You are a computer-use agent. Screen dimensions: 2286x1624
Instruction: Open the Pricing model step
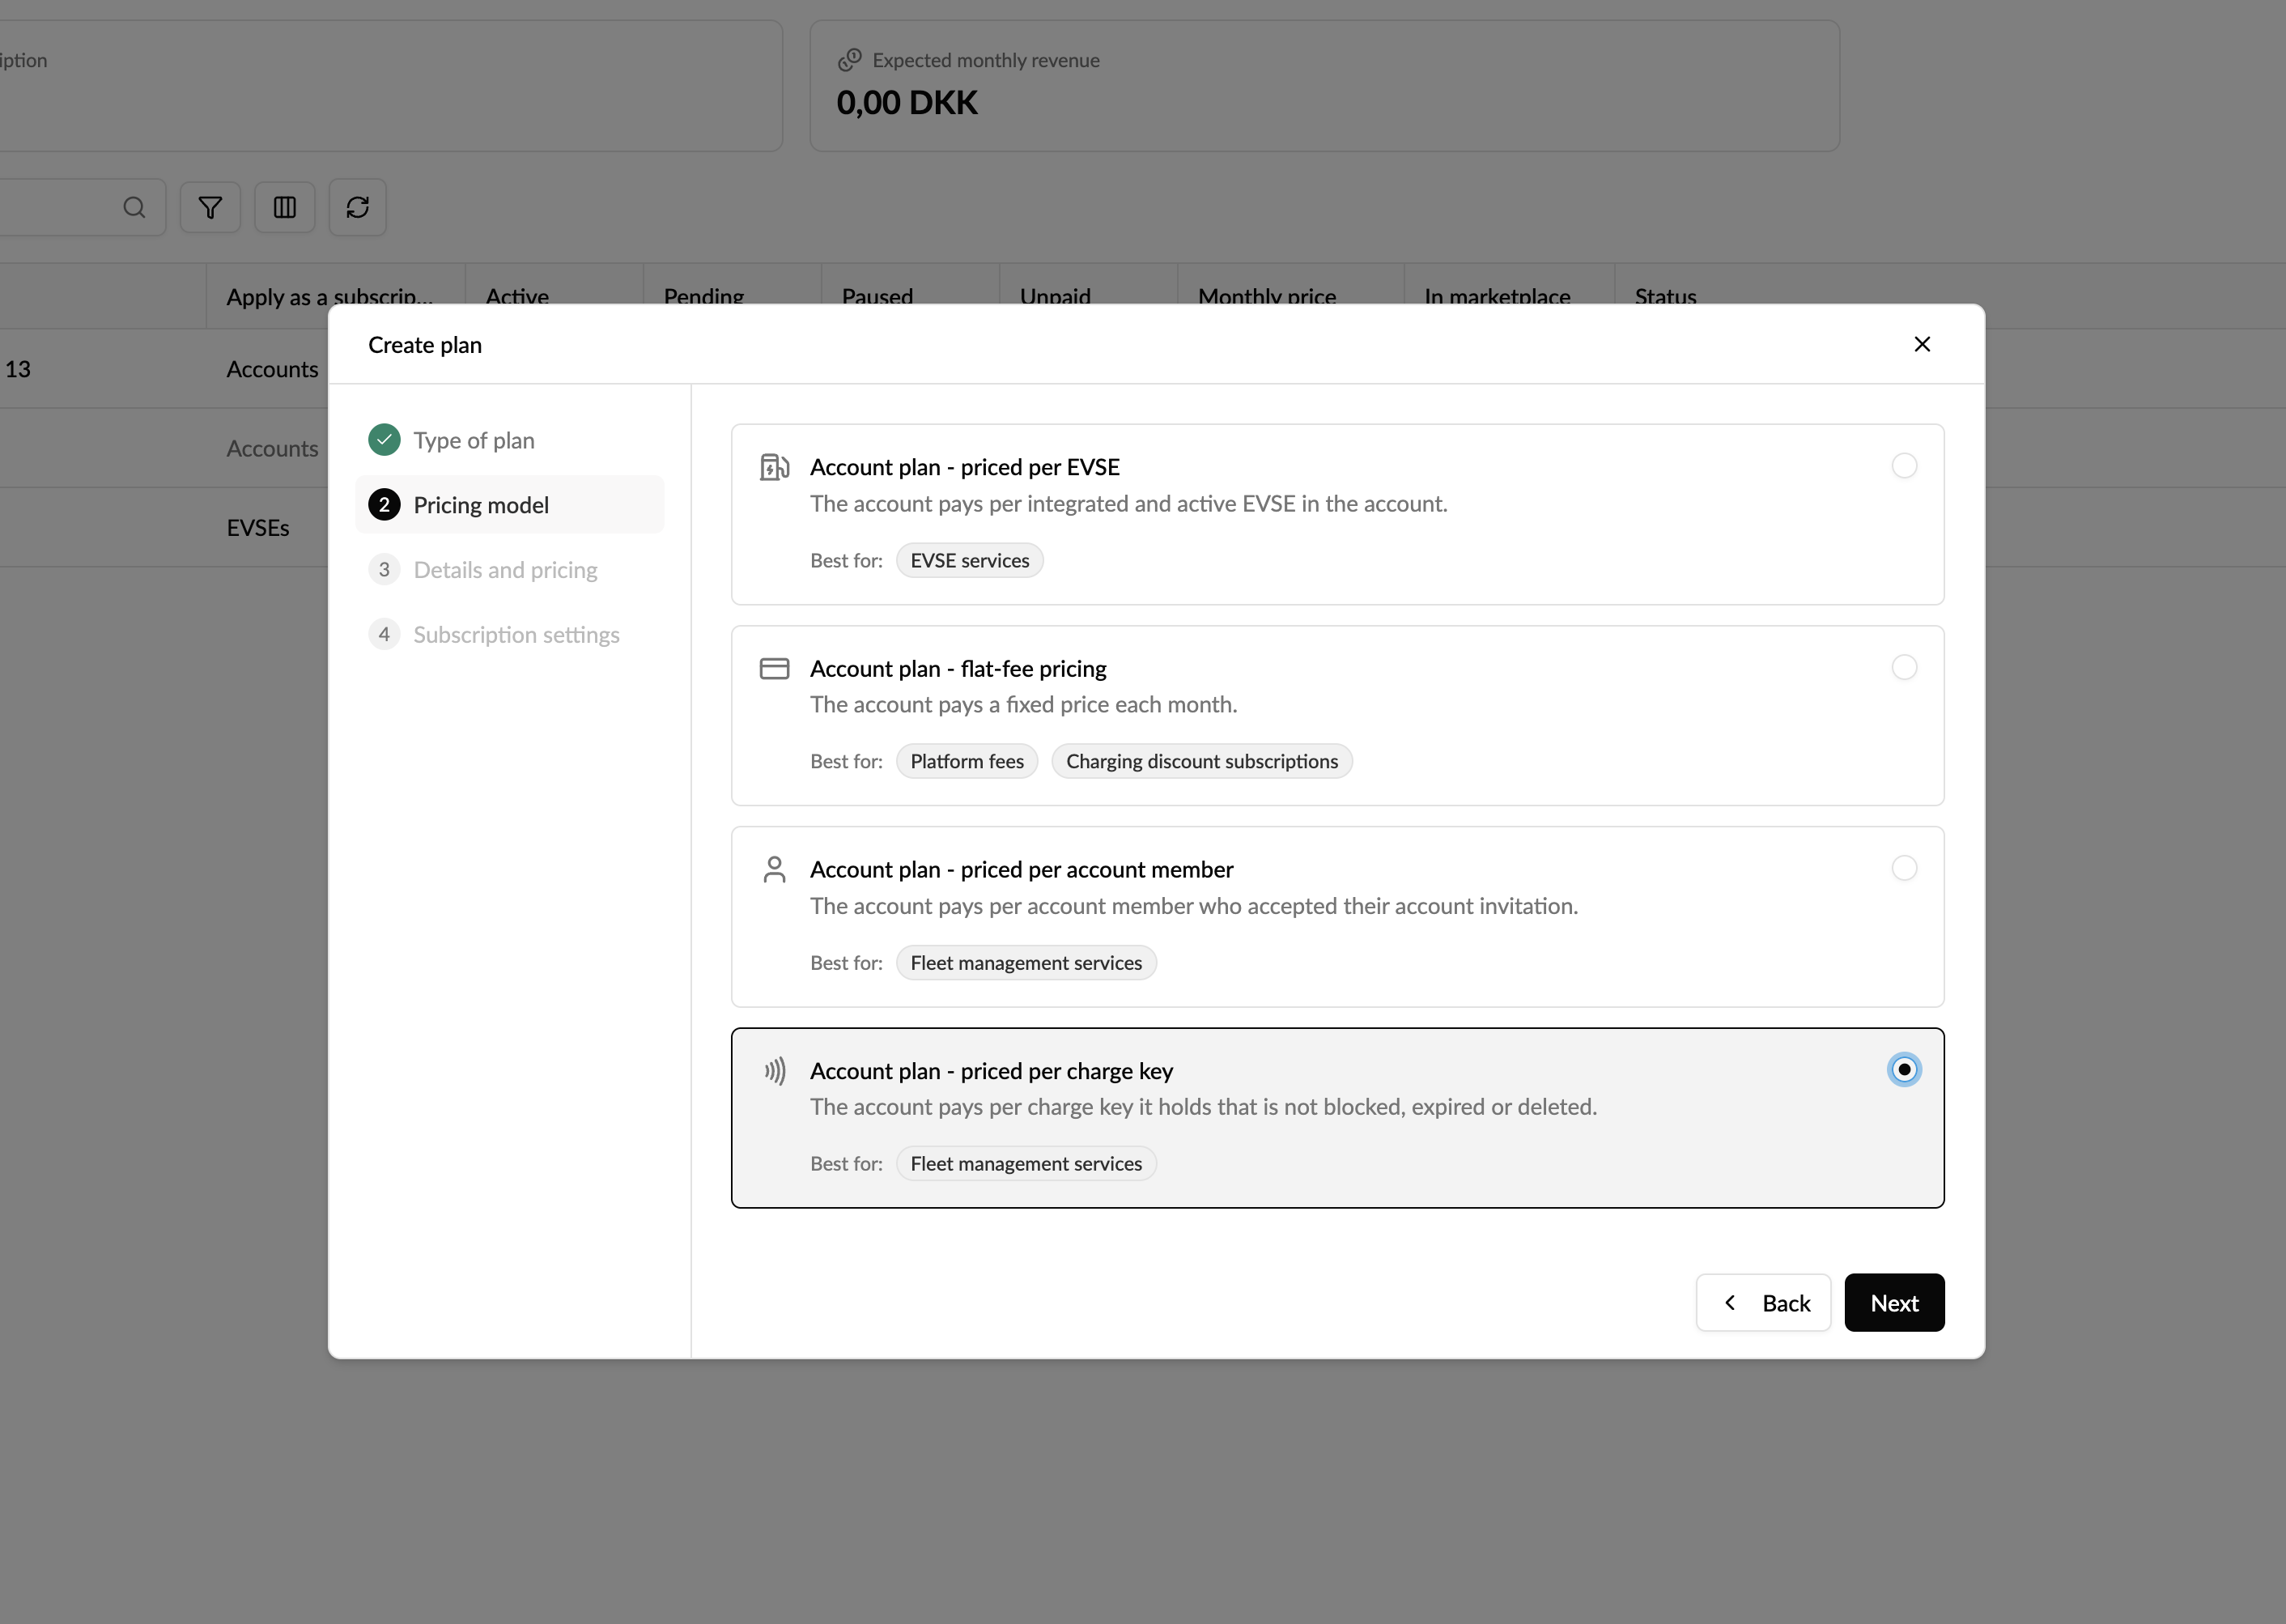(x=510, y=505)
